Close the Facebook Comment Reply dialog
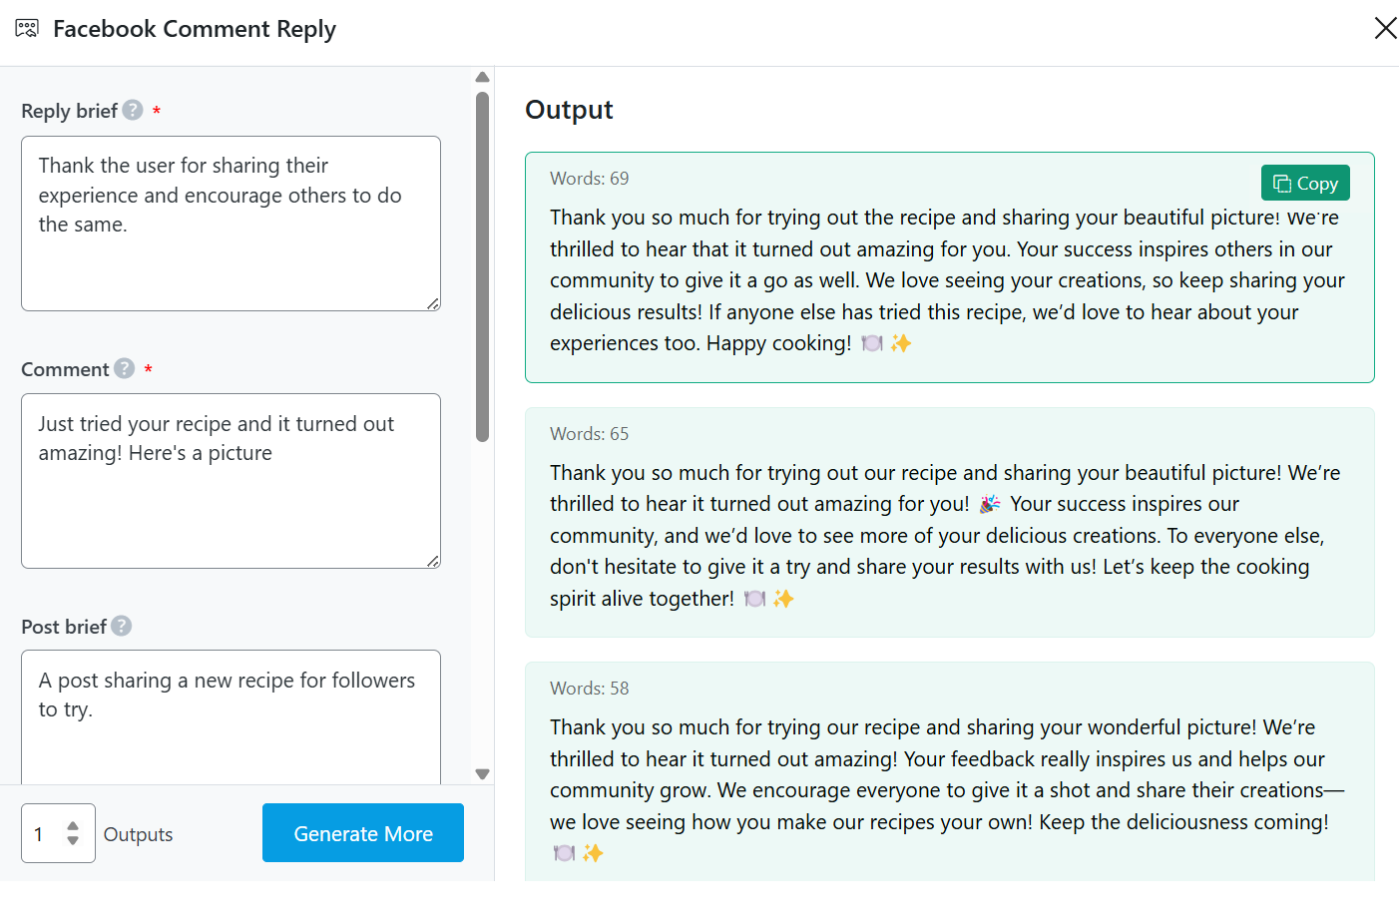The height and width of the screenshot is (917, 1399). (x=1385, y=28)
